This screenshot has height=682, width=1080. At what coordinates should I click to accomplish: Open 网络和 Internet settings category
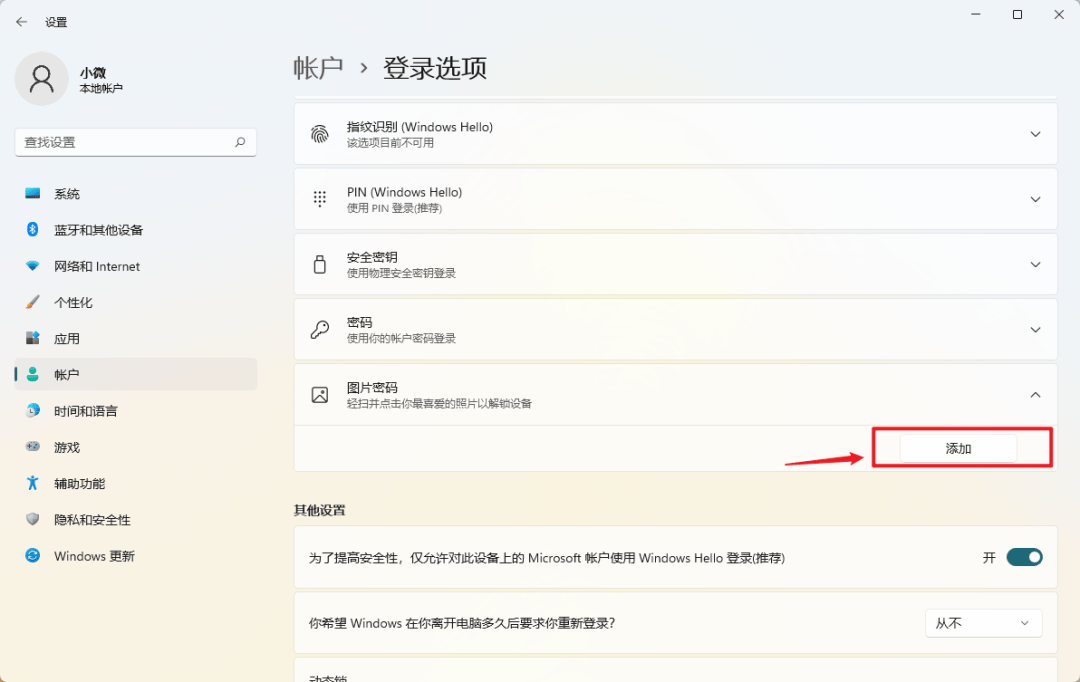tap(136, 266)
